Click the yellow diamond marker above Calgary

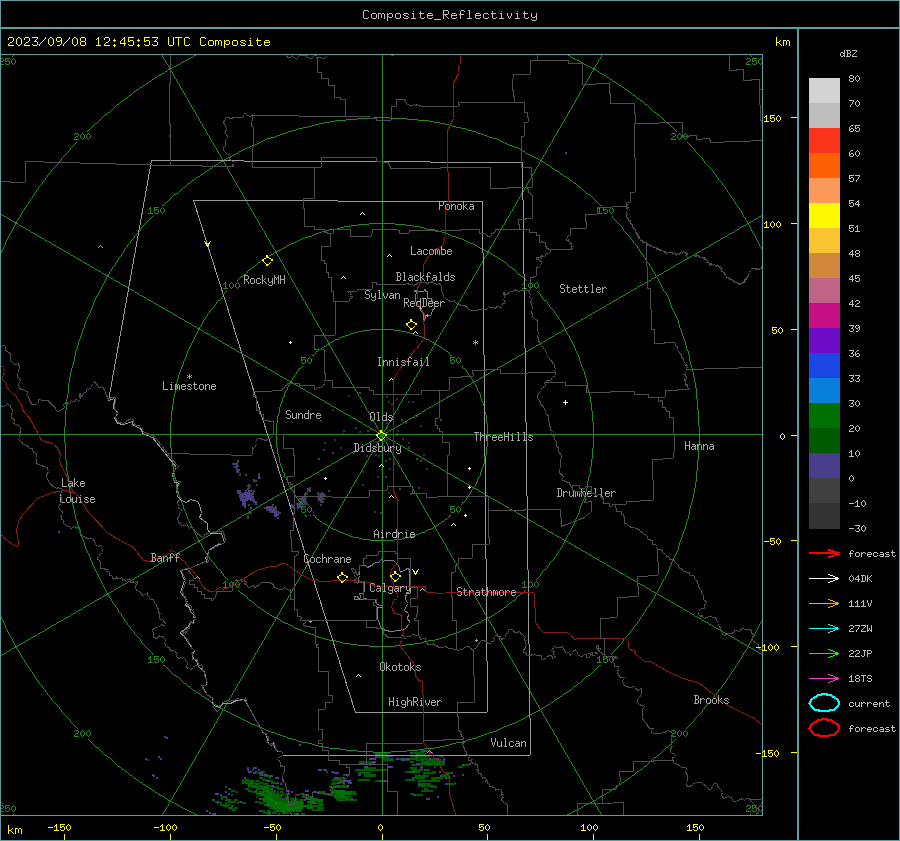click(x=395, y=576)
